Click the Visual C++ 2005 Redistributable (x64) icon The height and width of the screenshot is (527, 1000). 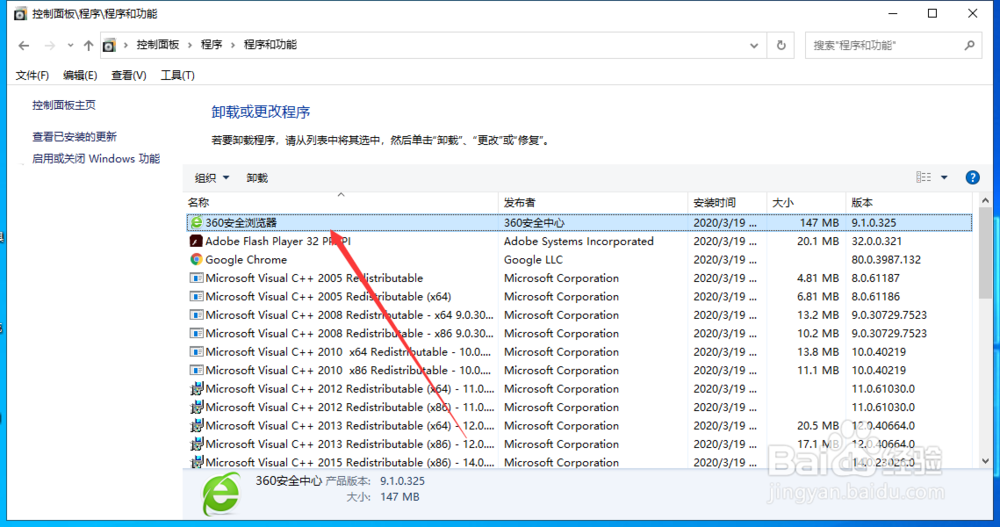click(196, 297)
